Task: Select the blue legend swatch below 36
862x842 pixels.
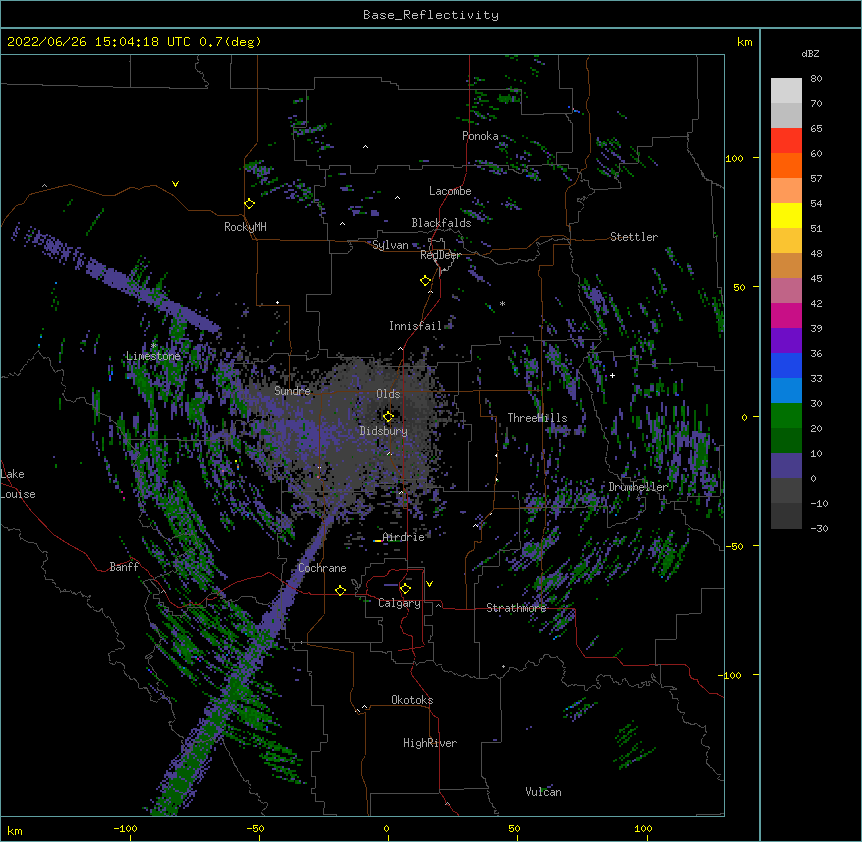Action: tap(786, 365)
